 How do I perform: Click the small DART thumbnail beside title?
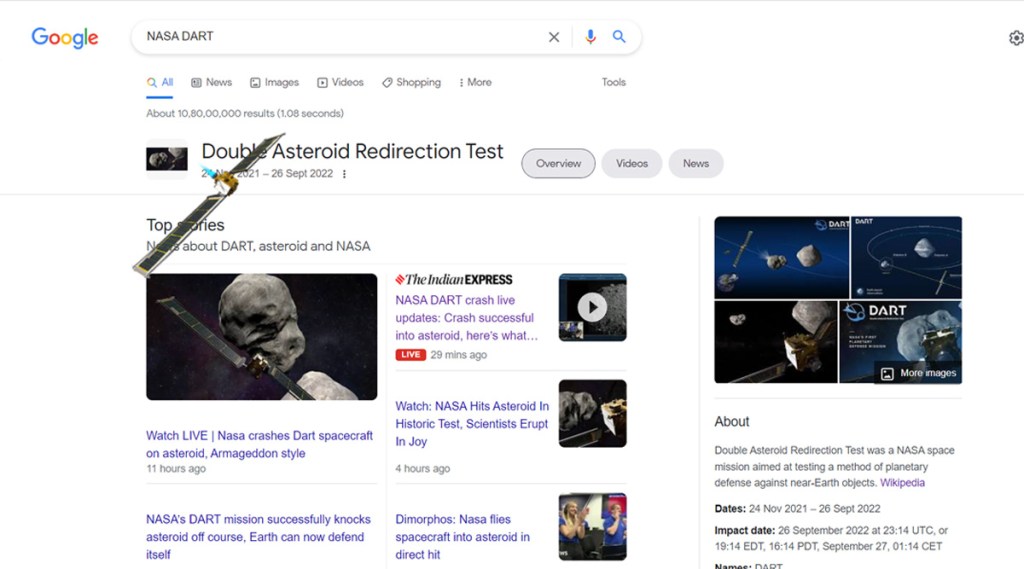[167, 159]
